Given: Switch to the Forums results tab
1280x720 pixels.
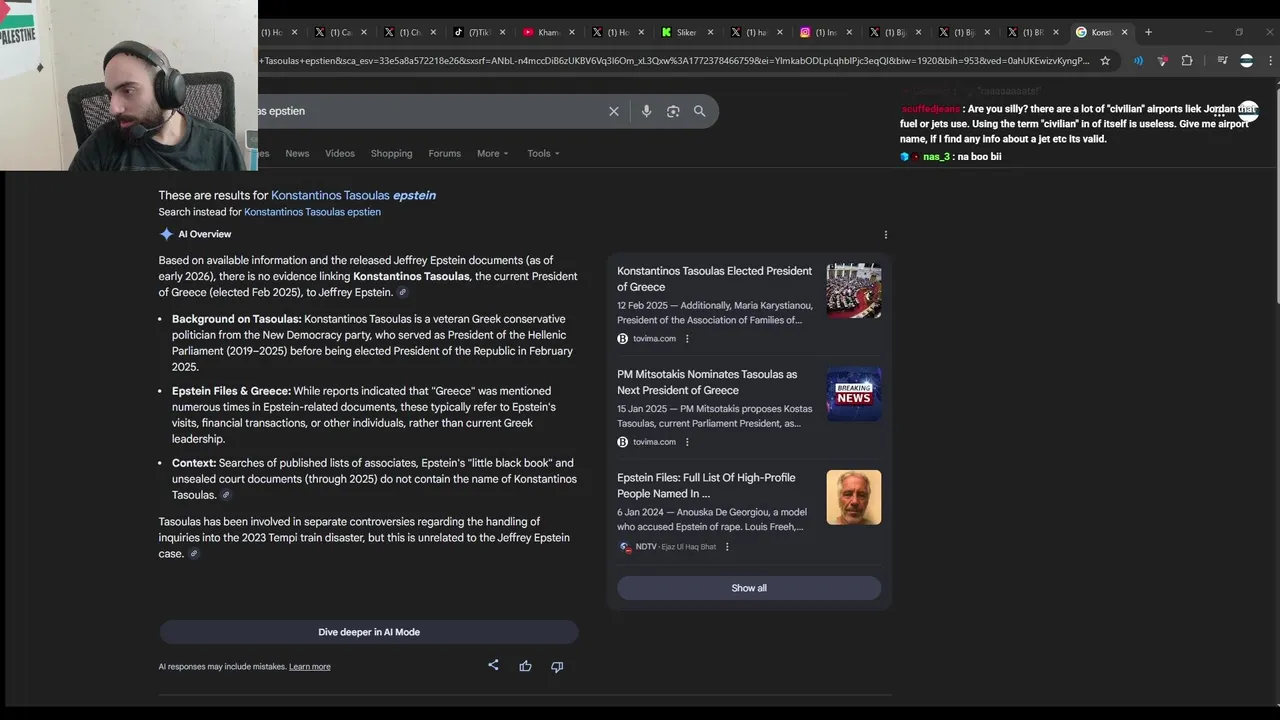Looking at the screenshot, I should tap(445, 153).
